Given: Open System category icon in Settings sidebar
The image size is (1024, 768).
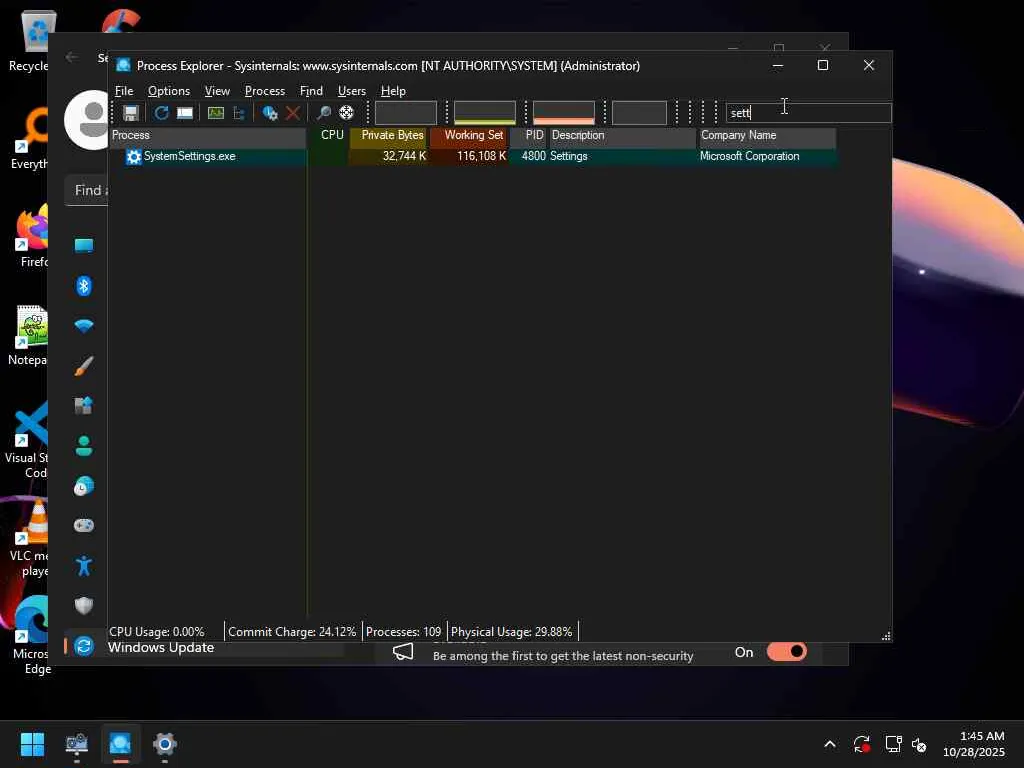Looking at the screenshot, I should [84, 246].
